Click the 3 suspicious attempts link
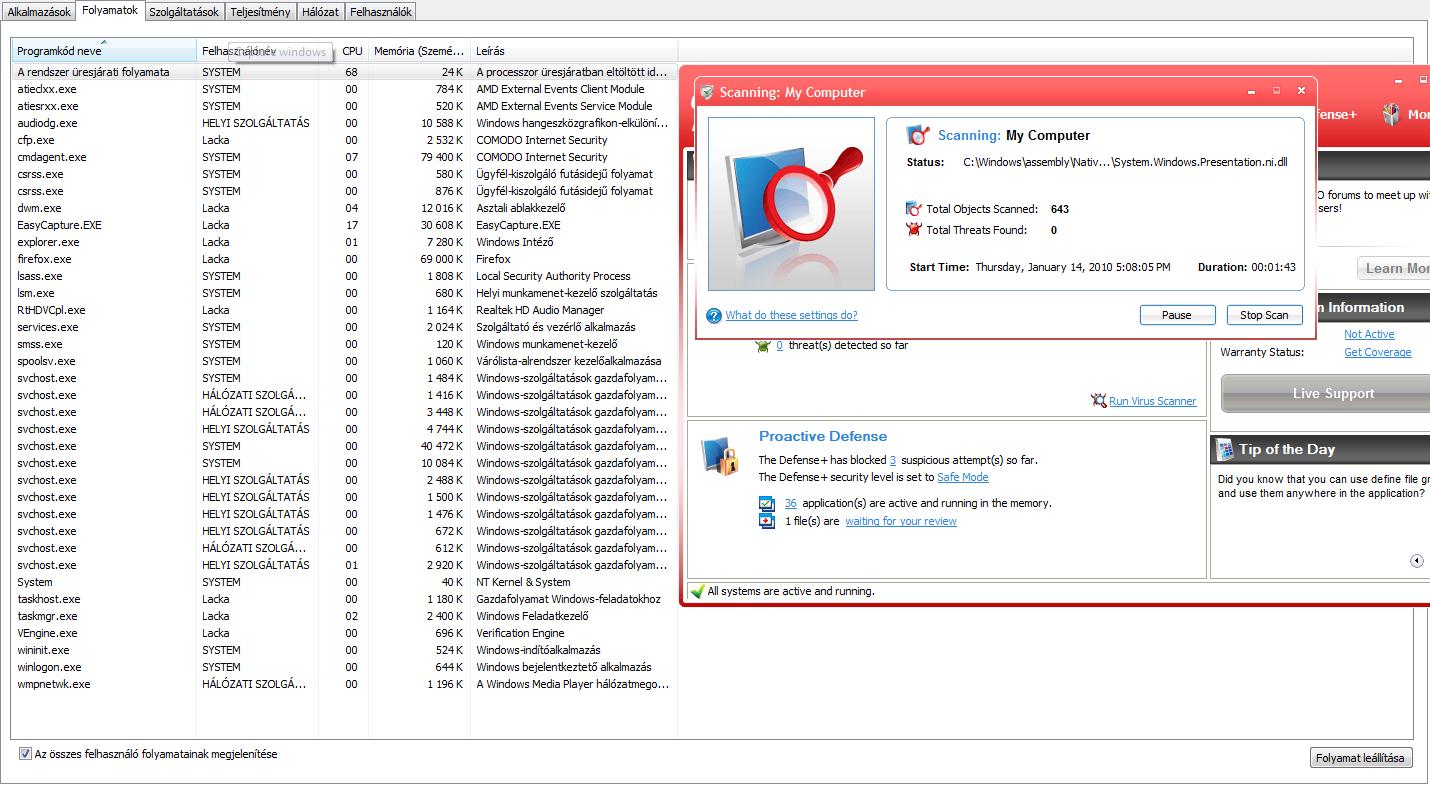 (x=893, y=460)
